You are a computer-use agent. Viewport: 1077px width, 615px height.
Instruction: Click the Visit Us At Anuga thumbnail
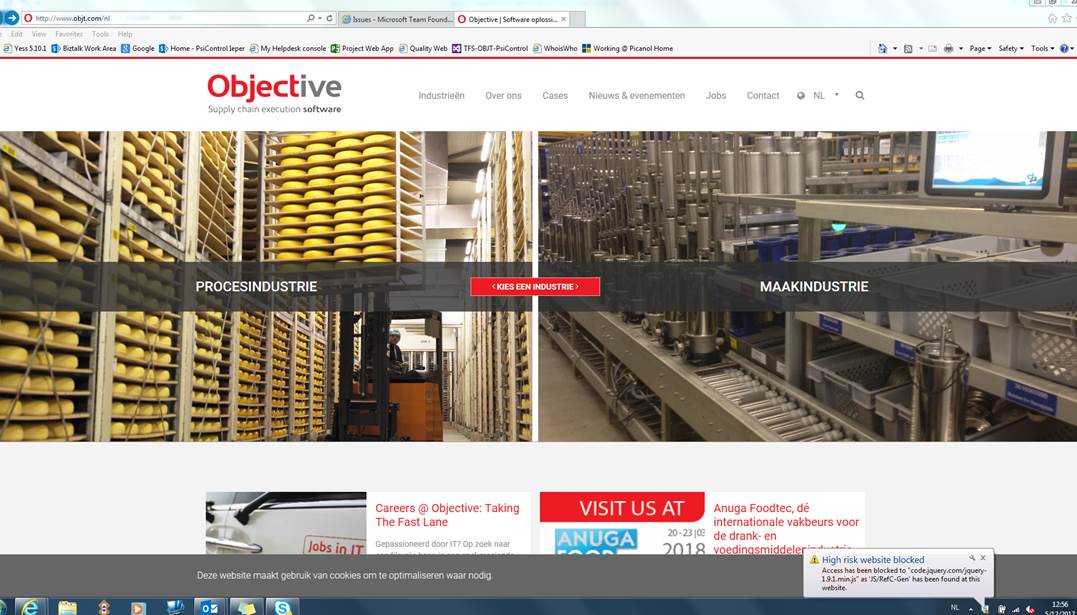point(622,524)
